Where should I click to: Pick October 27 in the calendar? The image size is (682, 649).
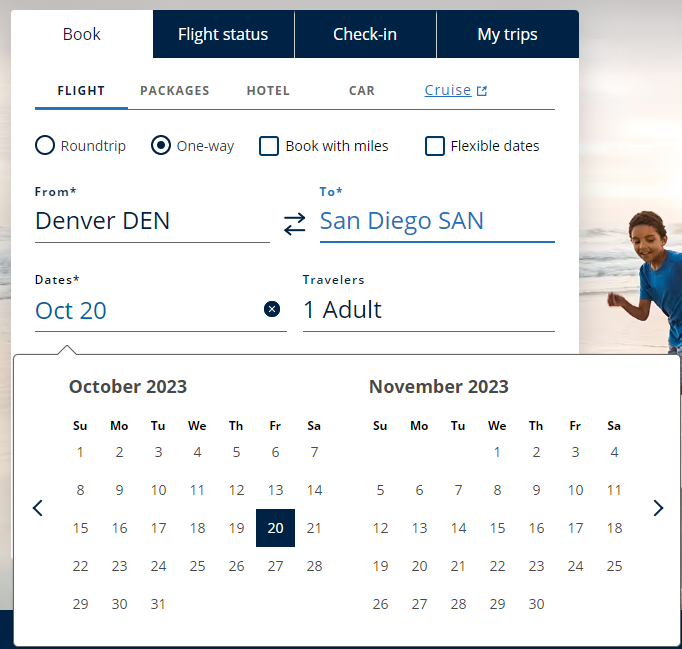275,566
